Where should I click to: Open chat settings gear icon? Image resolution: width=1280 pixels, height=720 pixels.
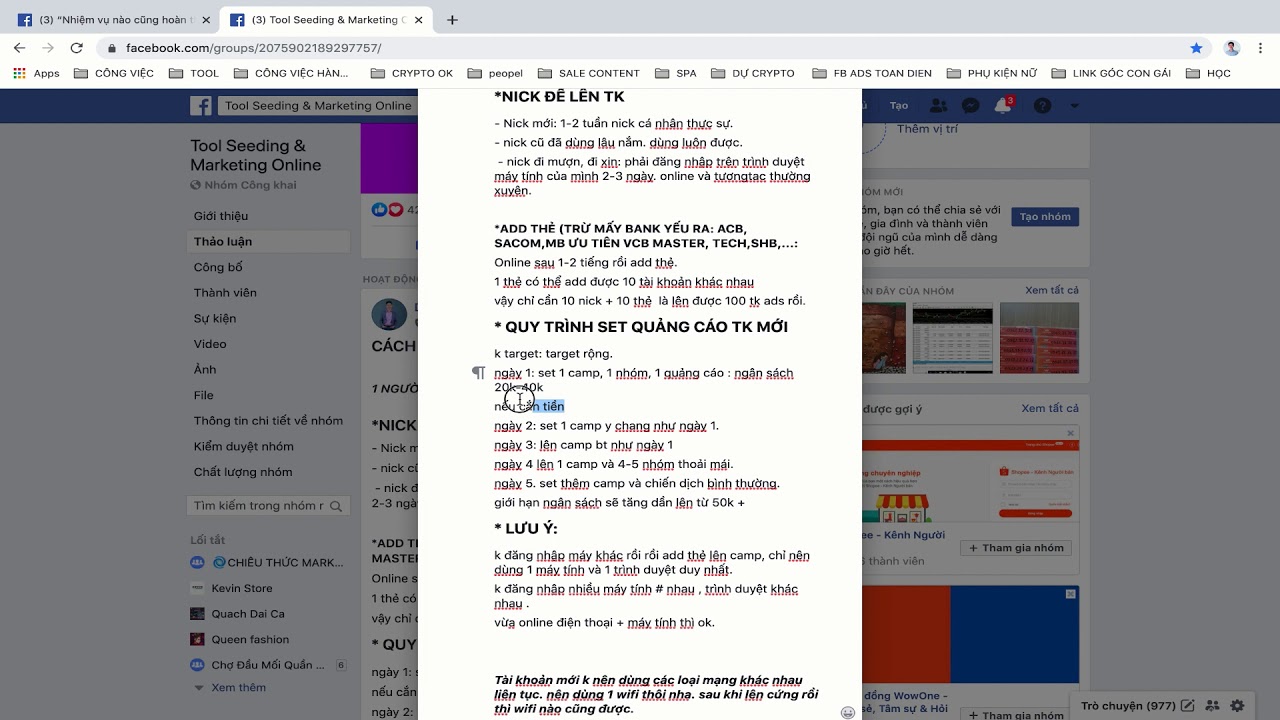pyautogui.click(x=1238, y=706)
